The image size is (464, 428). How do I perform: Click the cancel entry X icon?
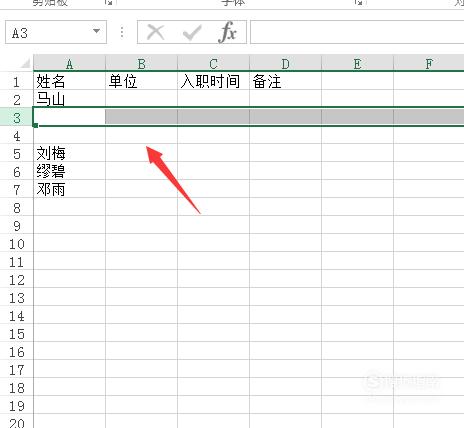point(156,32)
